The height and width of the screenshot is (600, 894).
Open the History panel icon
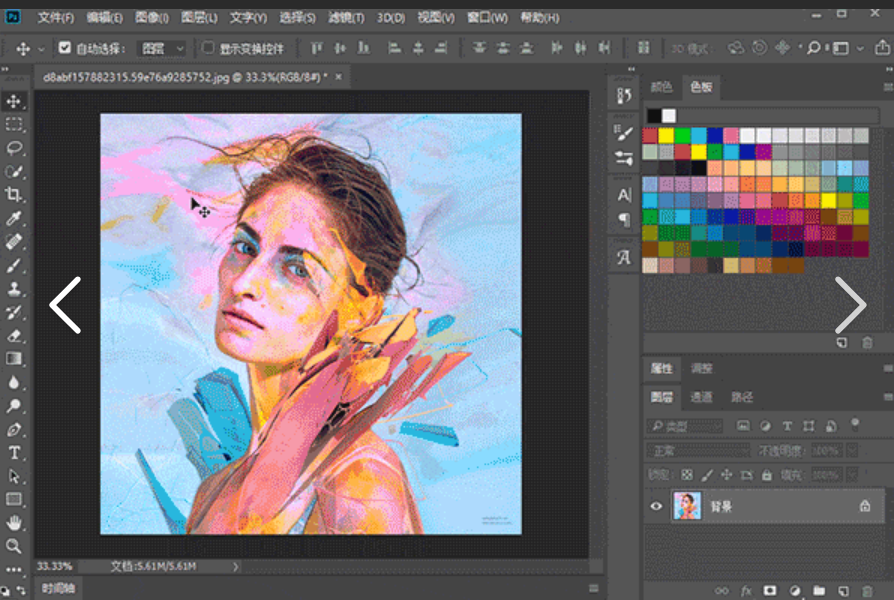624,95
